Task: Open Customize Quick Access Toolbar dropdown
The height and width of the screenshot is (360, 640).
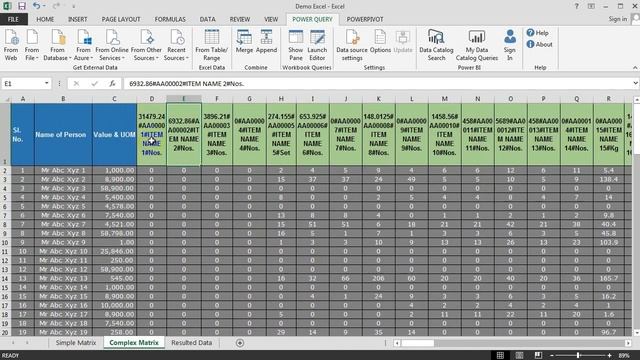Action: [73, 7]
